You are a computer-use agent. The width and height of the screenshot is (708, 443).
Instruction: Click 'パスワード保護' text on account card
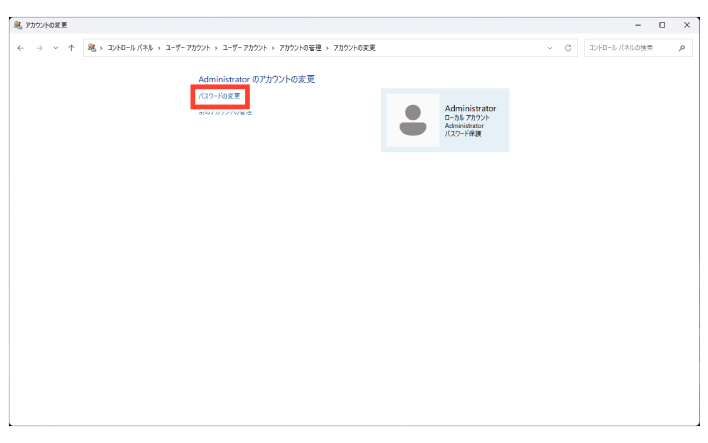[x=463, y=134]
